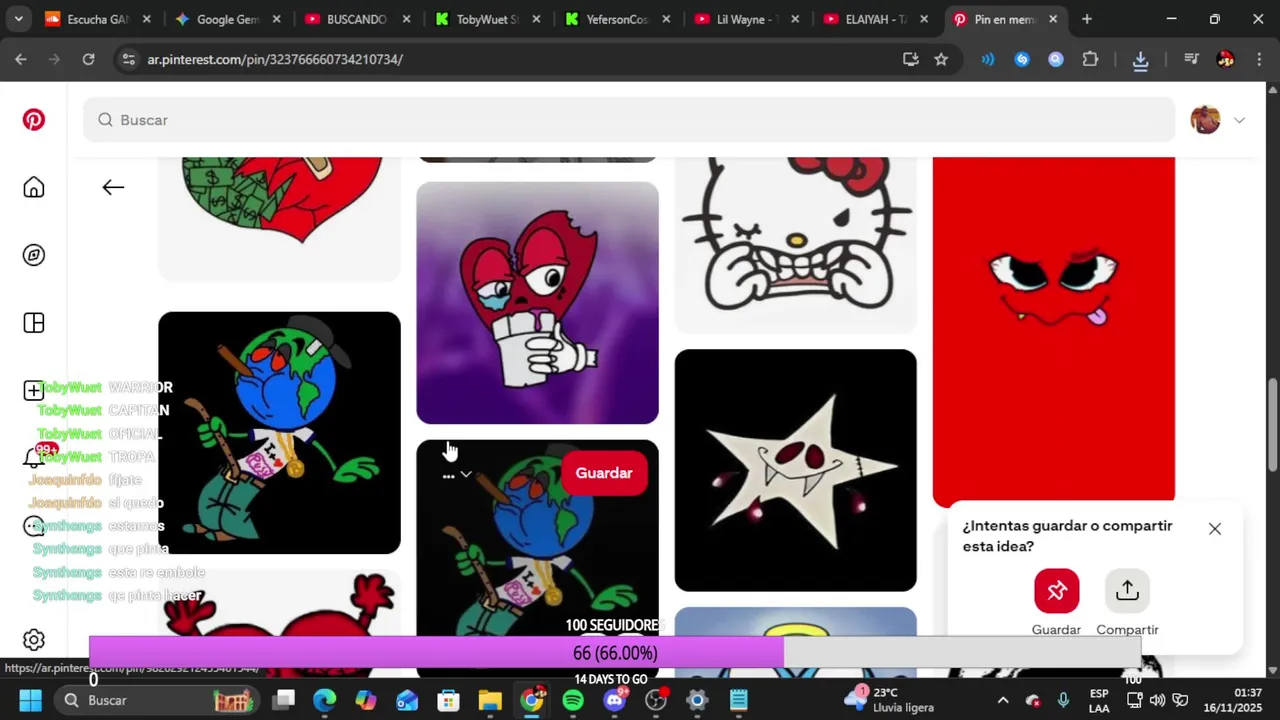
Task: View site information icon in address bar
Action: click(128, 59)
